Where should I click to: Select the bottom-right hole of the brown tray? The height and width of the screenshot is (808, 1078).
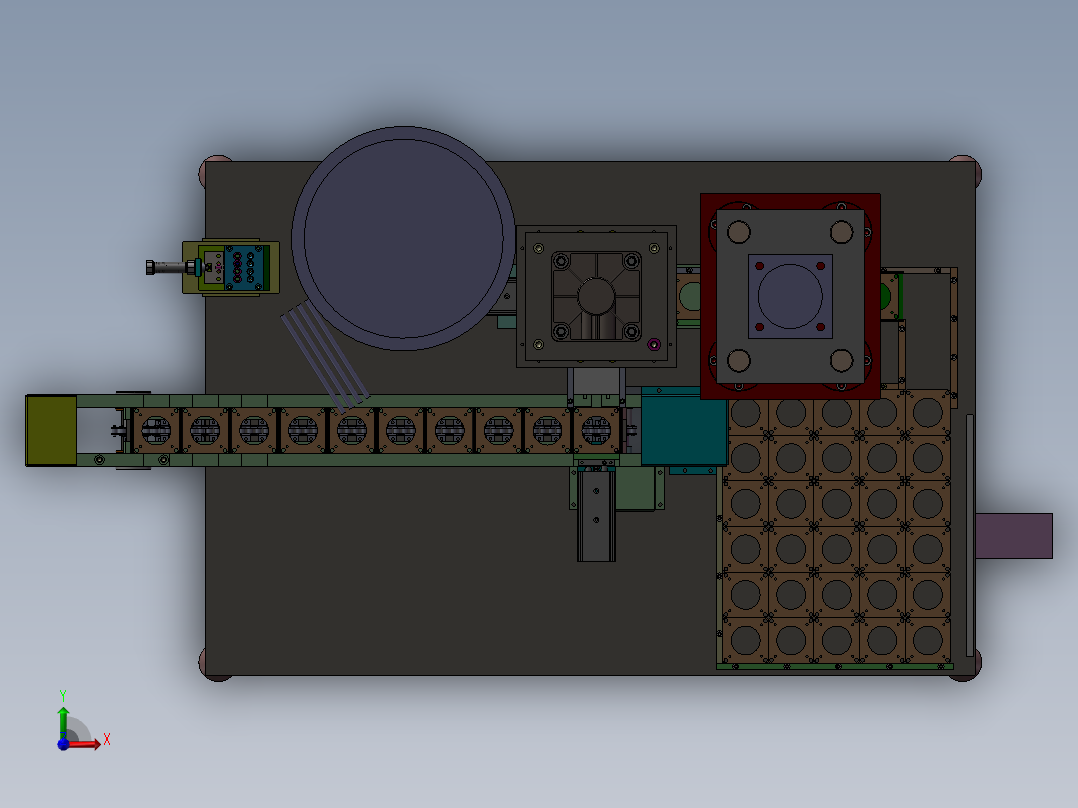927,641
